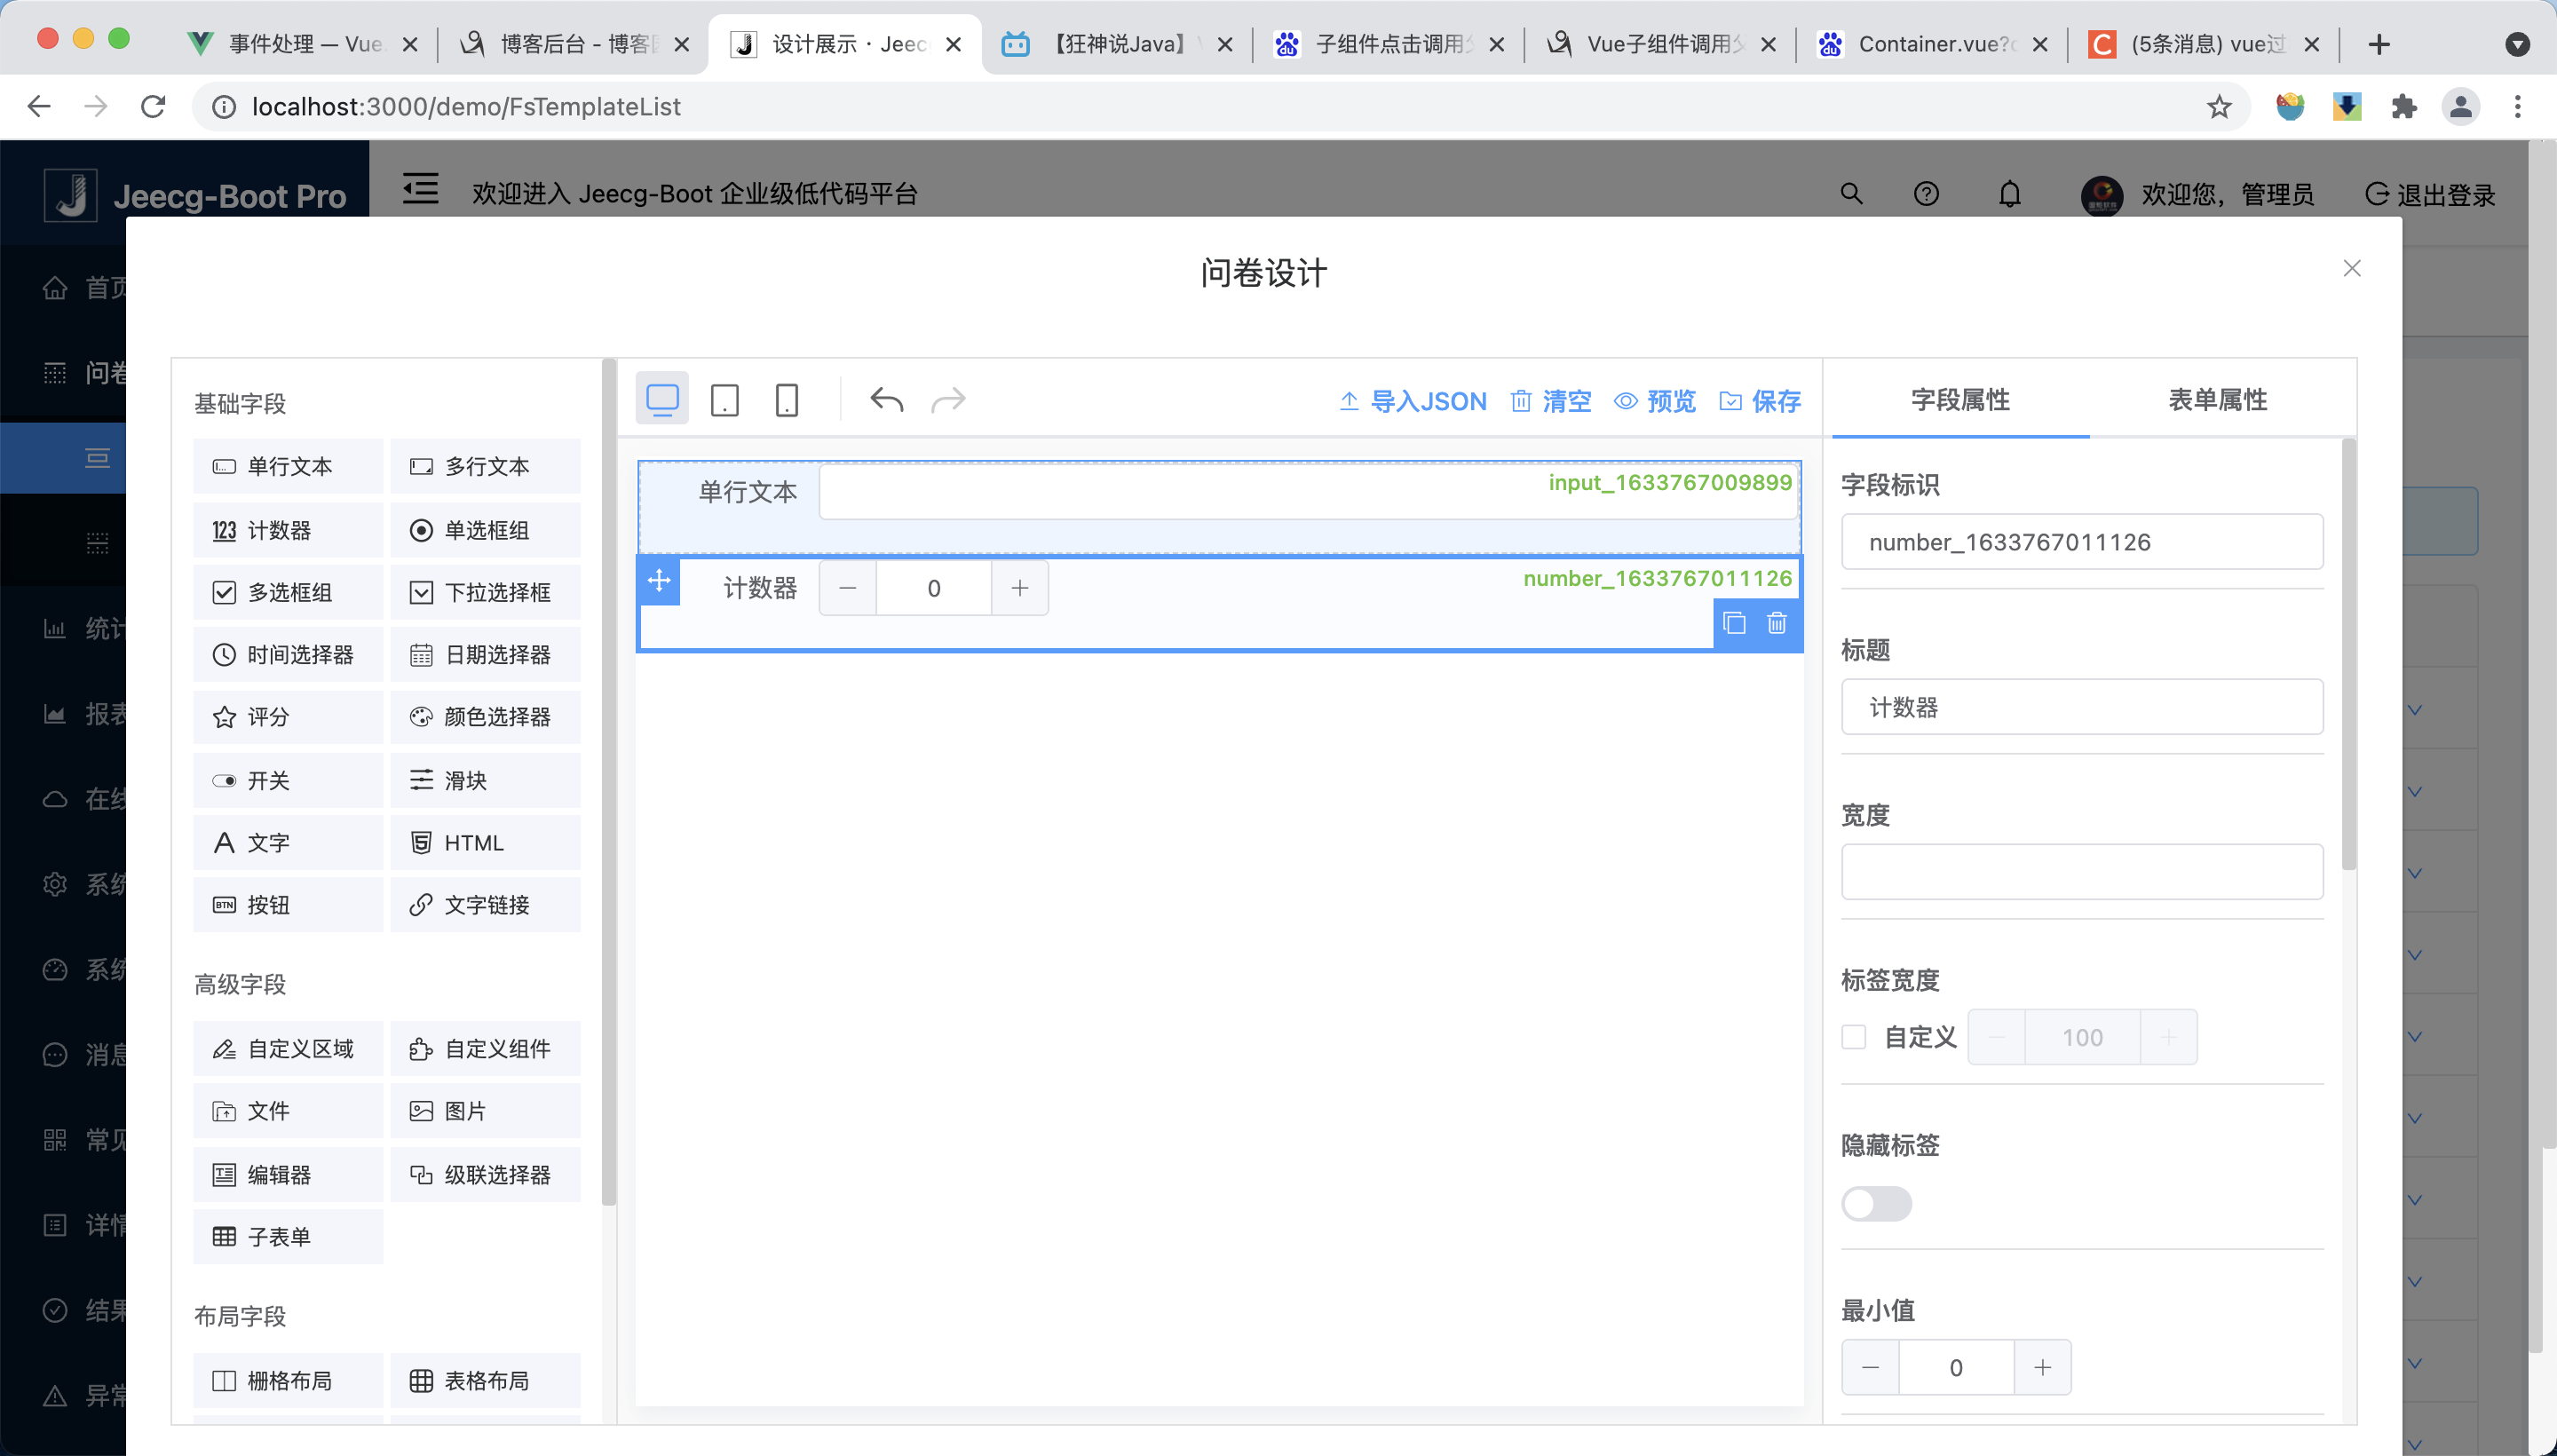2557x1456 pixels.
Task: Click the header search icon
Action: [x=1851, y=194]
